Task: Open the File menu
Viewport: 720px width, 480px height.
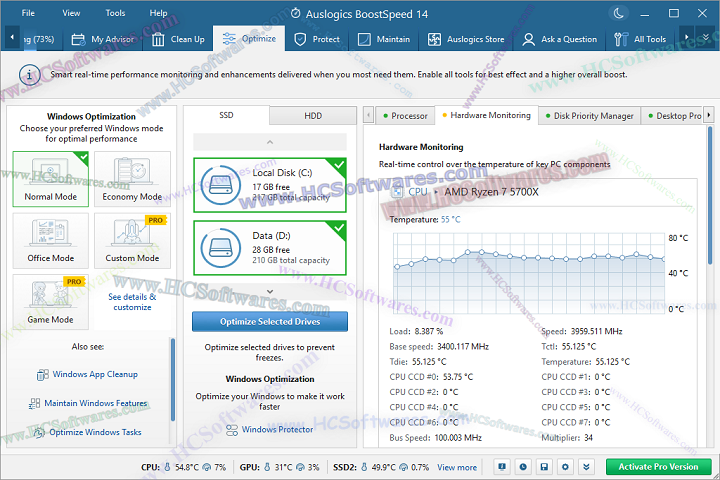Action: [x=28, y=13]
